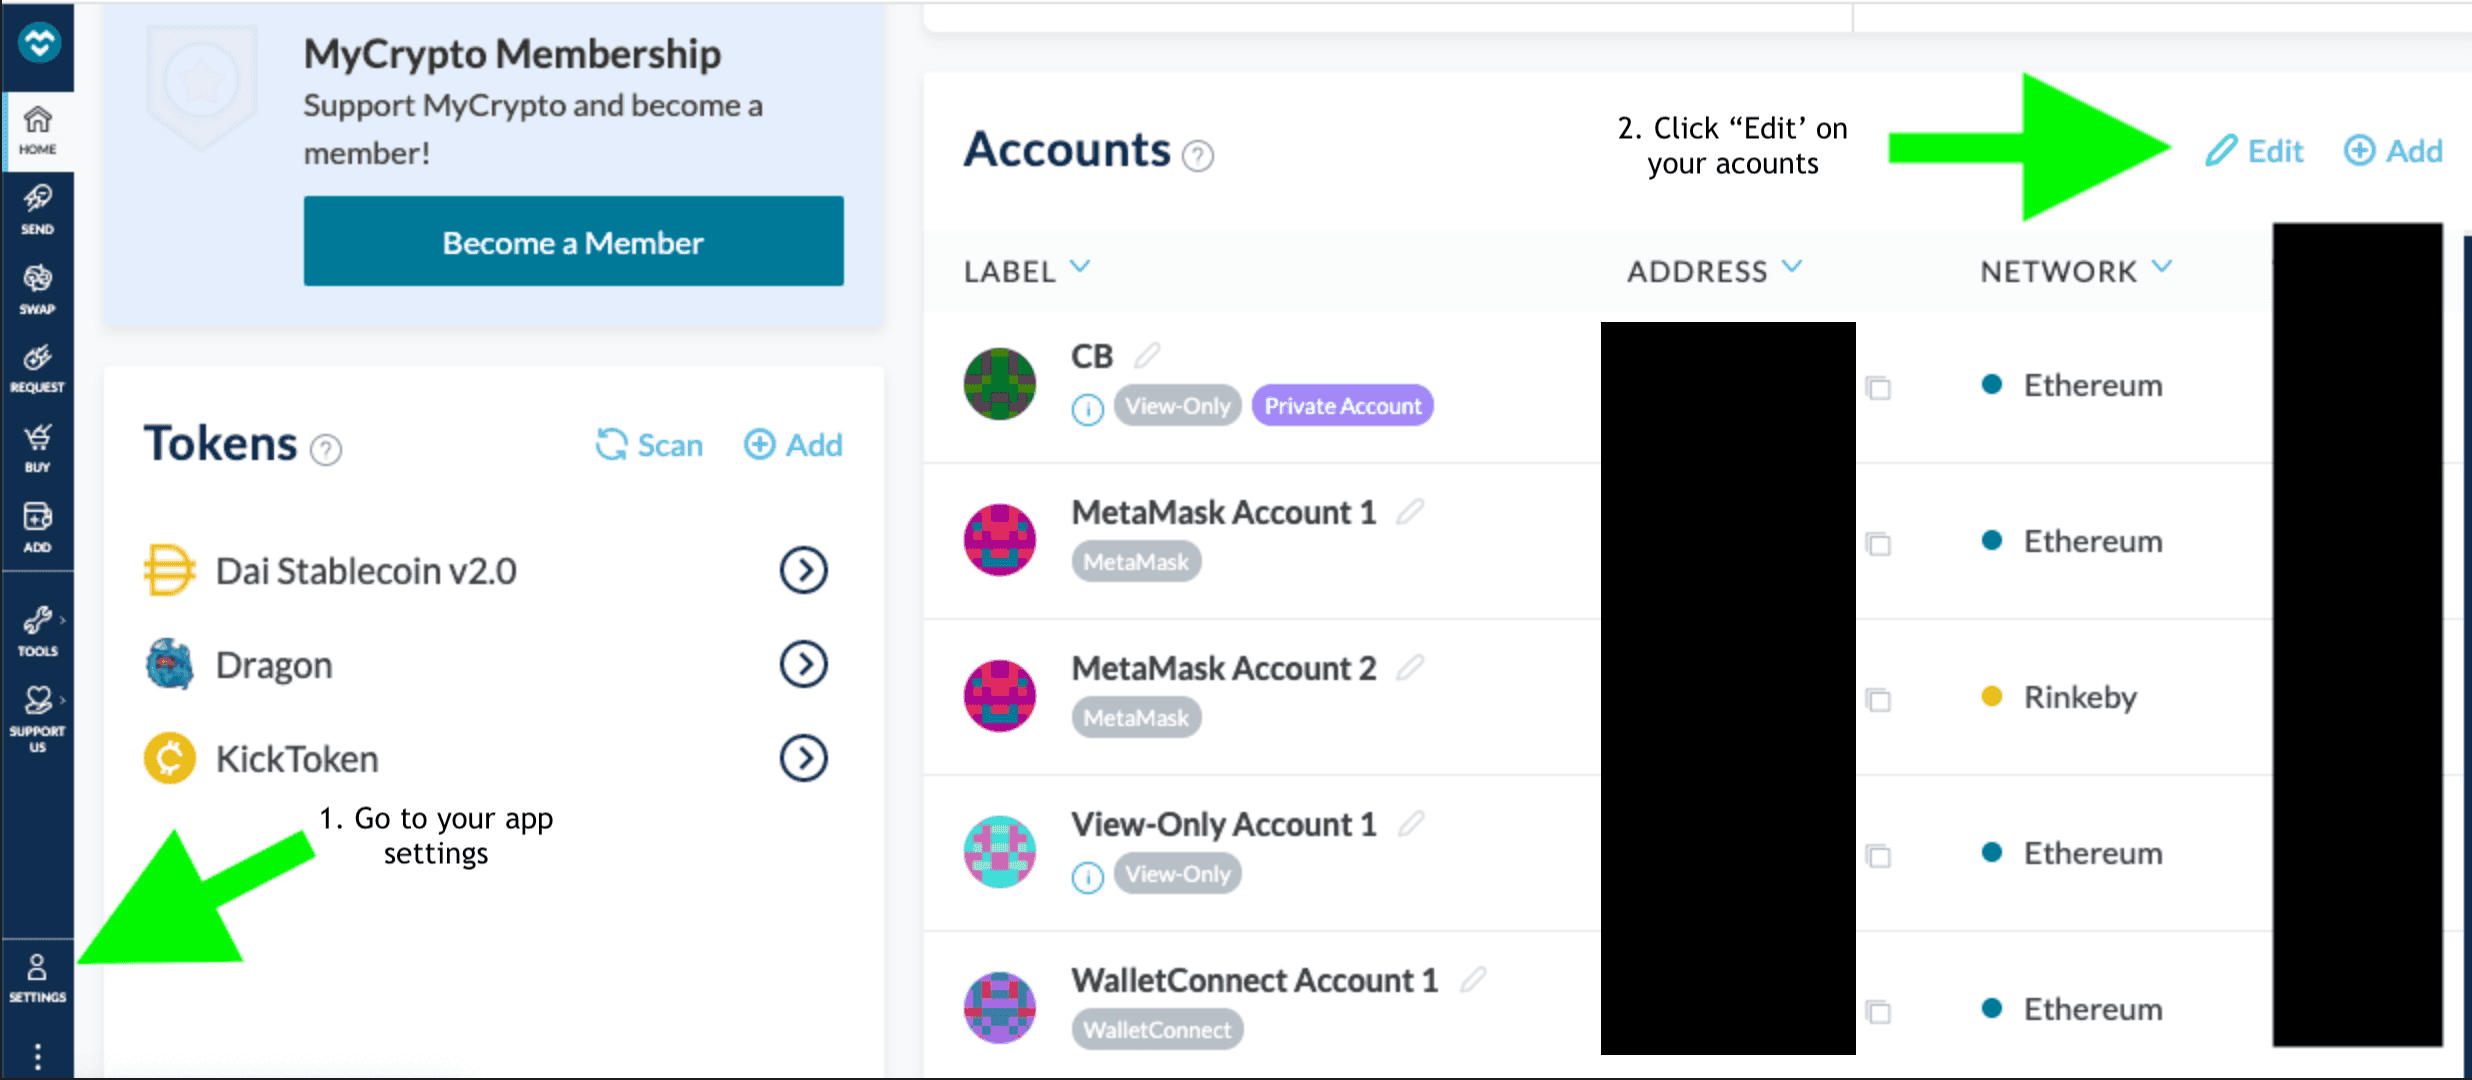Edit the View-Only Account 1 label

[x=1411, y=823]
